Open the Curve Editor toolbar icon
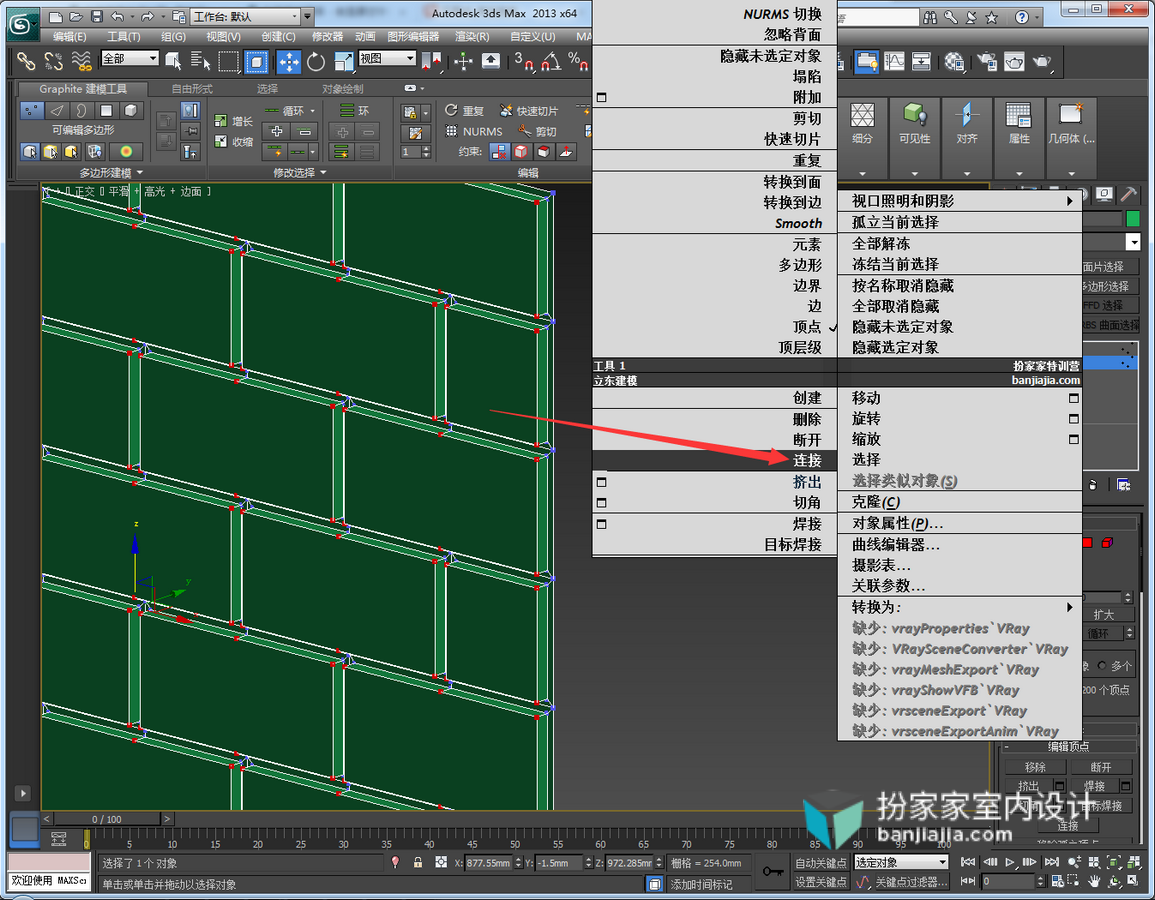Image resolution: width=1155 pixels, height=900 pixels. coord(894,62)
